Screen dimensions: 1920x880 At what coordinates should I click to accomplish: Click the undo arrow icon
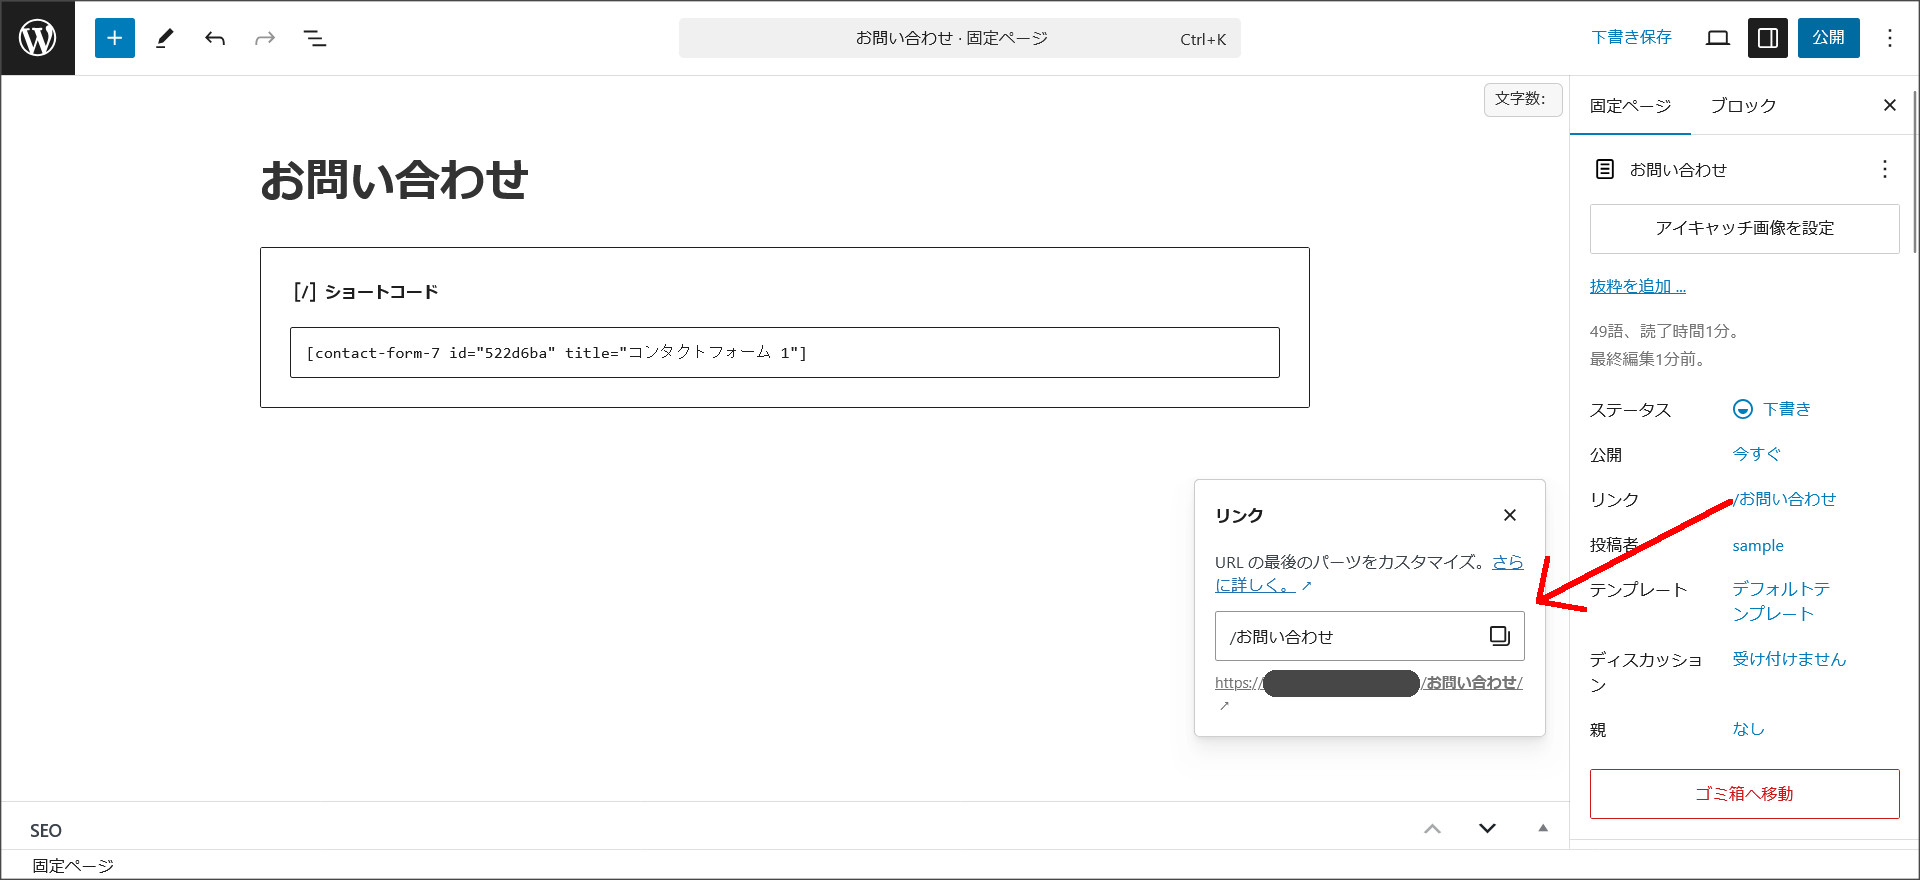215,38
